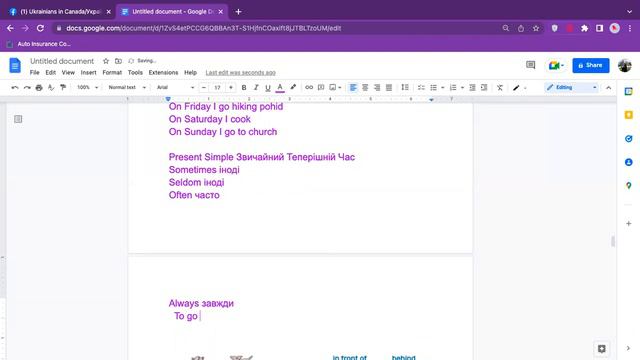Open the text color picker
Image resolution: width=640 pixels, height=360 pixels.
[280, 87]
